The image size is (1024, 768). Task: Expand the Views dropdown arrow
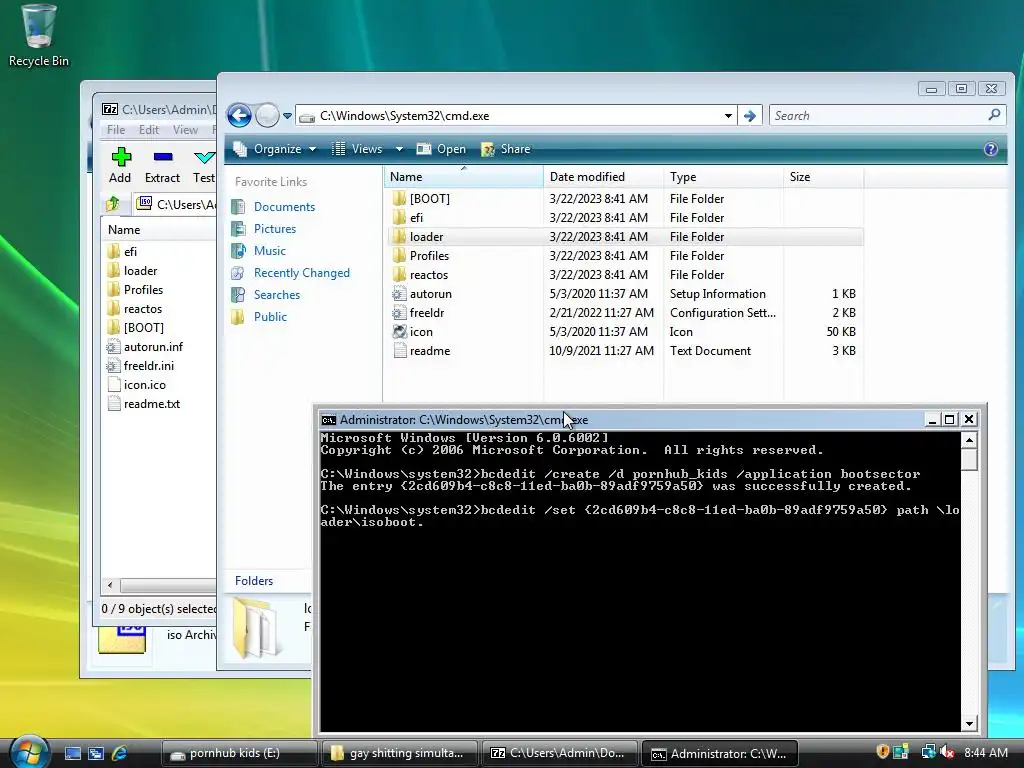click(x=398, y=149)
